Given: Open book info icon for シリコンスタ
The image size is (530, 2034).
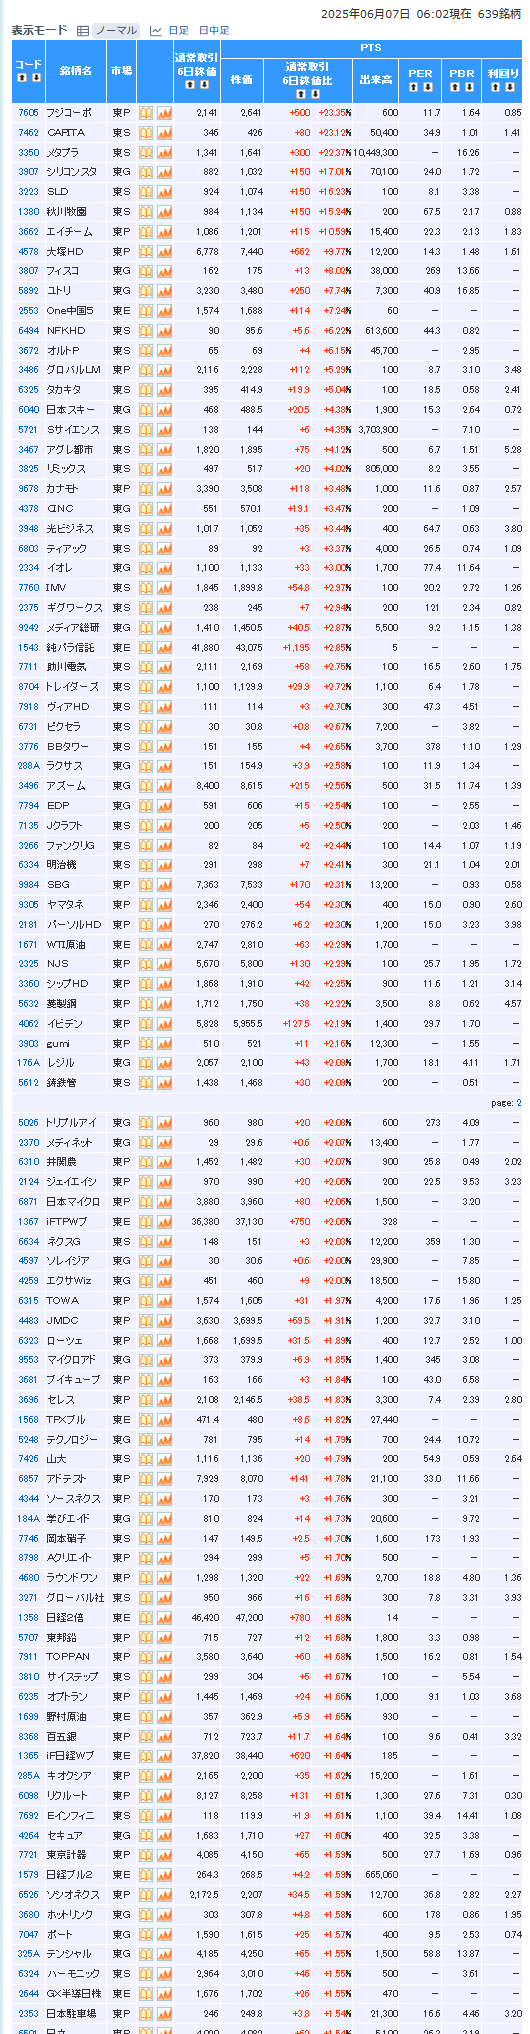Looking at the screenshot, I should click(x=146, y=172).
